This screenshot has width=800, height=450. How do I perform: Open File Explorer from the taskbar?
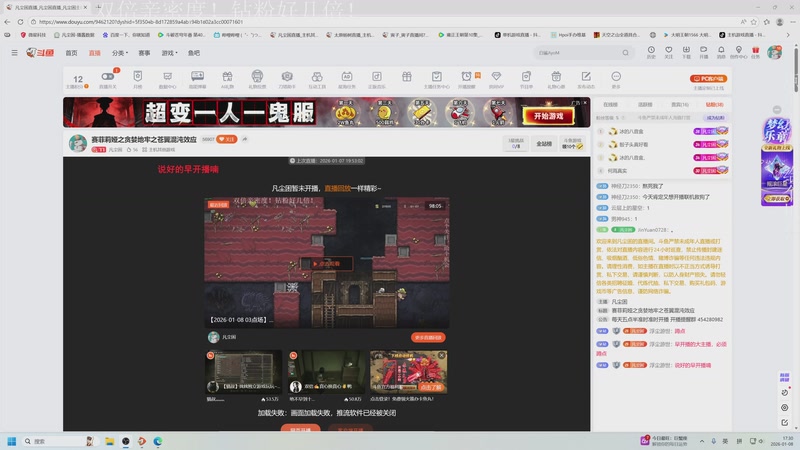pos(110,441)
